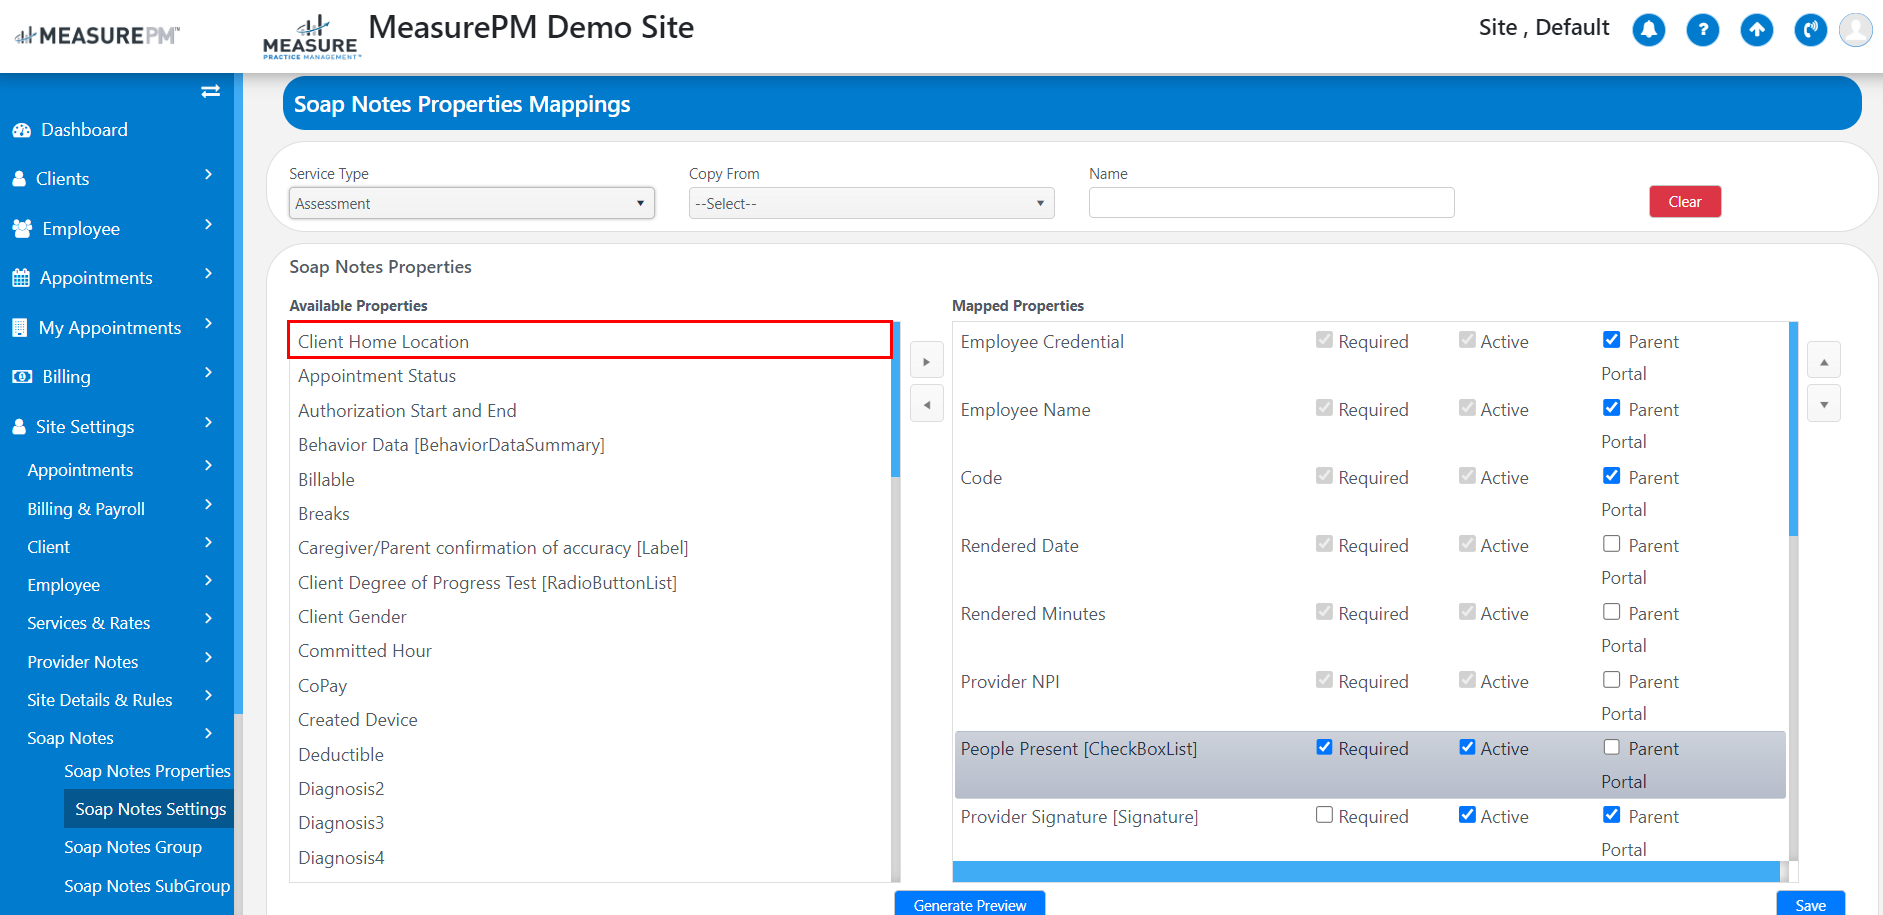Click the Employee group icon in sidebar
Viewport: 1883px width, 915px height.
[22, 229]
